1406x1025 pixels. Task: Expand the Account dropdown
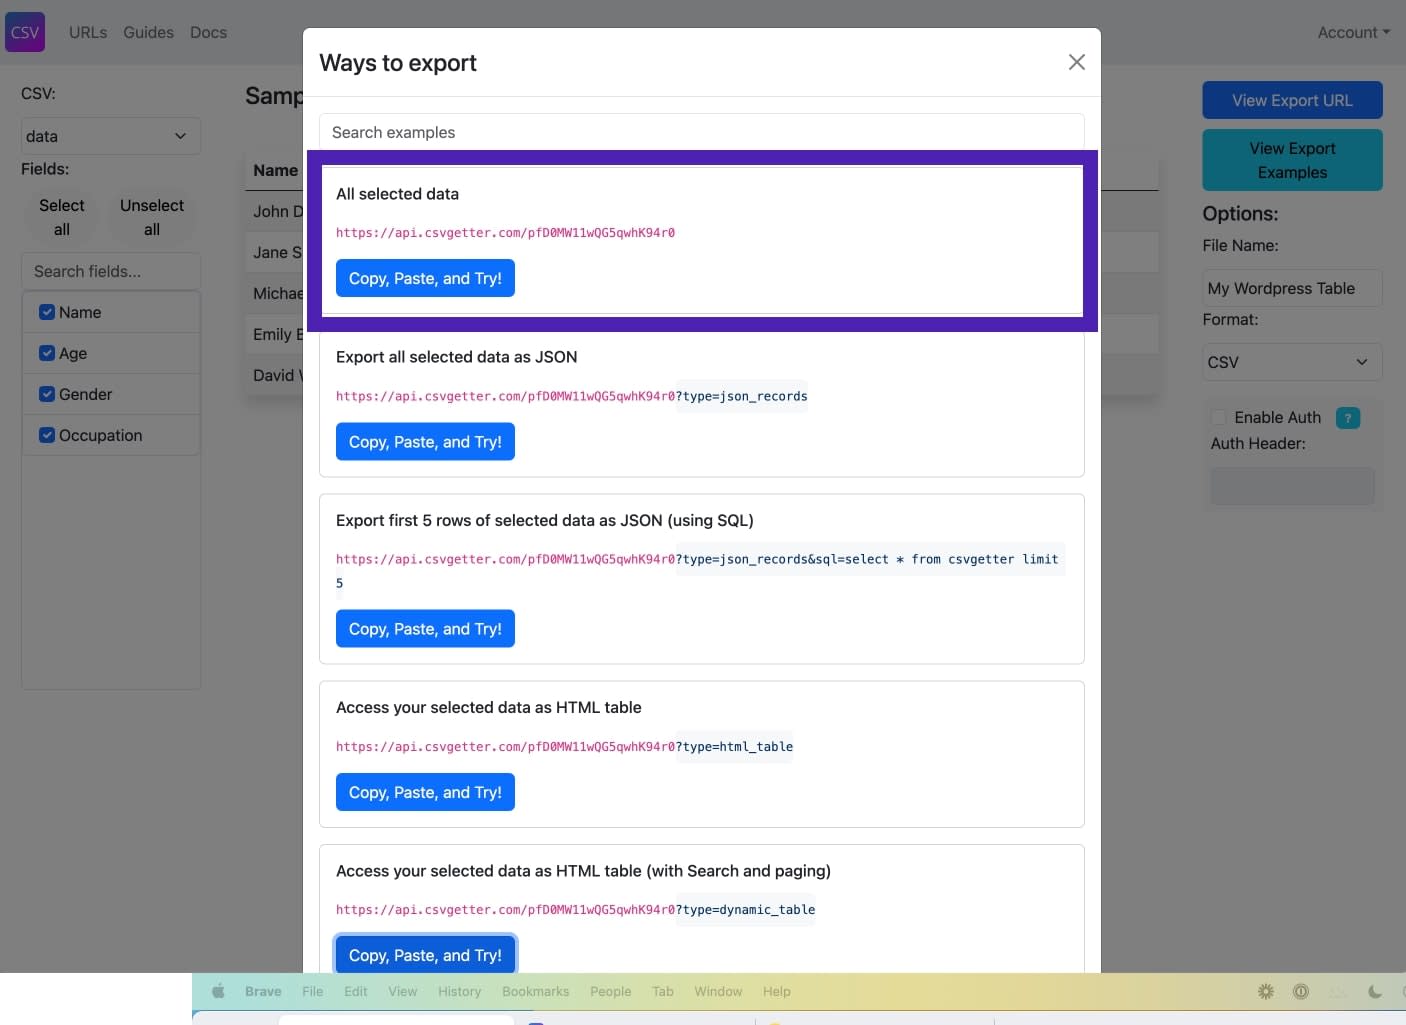tap(1352, 31)
